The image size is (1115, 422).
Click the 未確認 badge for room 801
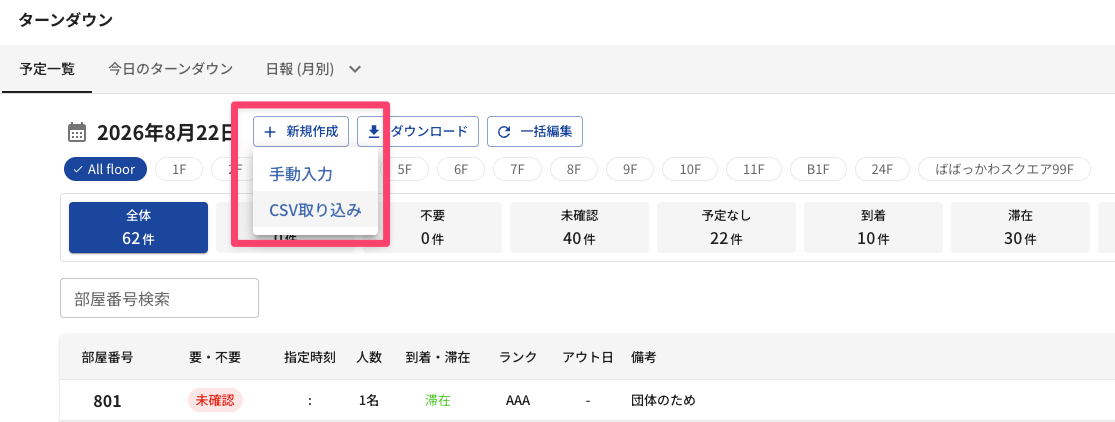click(215, 401)
